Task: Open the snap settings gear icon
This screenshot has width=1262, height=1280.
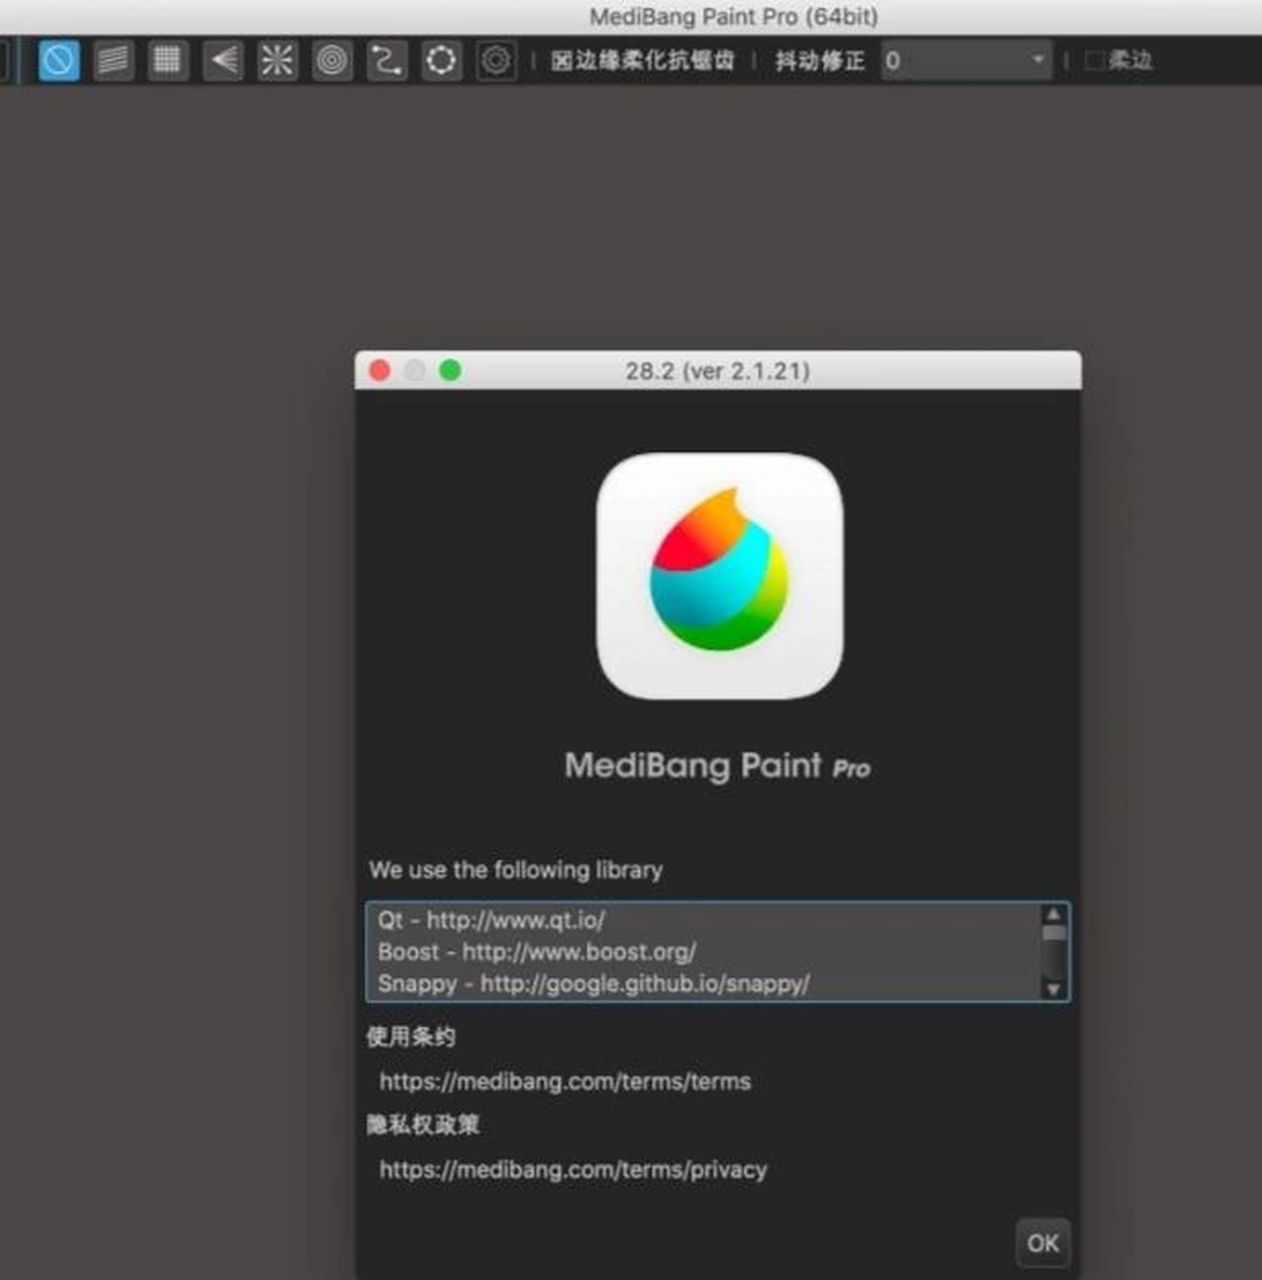Action: pyautogui.click(x=497, y=60)
